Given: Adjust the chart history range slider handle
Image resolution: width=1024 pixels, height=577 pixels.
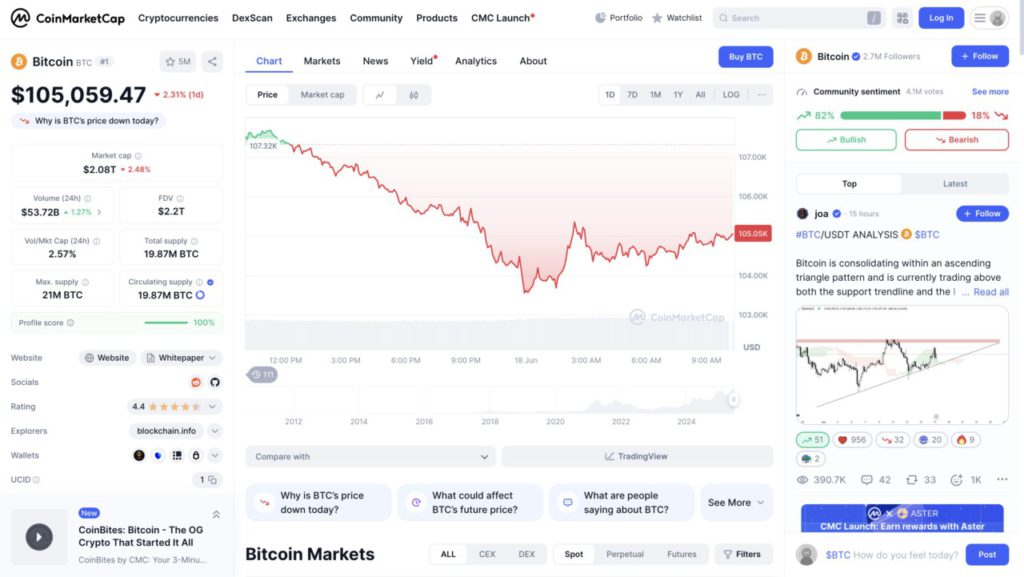Looking at the screenshot, I should click(733, 399).
